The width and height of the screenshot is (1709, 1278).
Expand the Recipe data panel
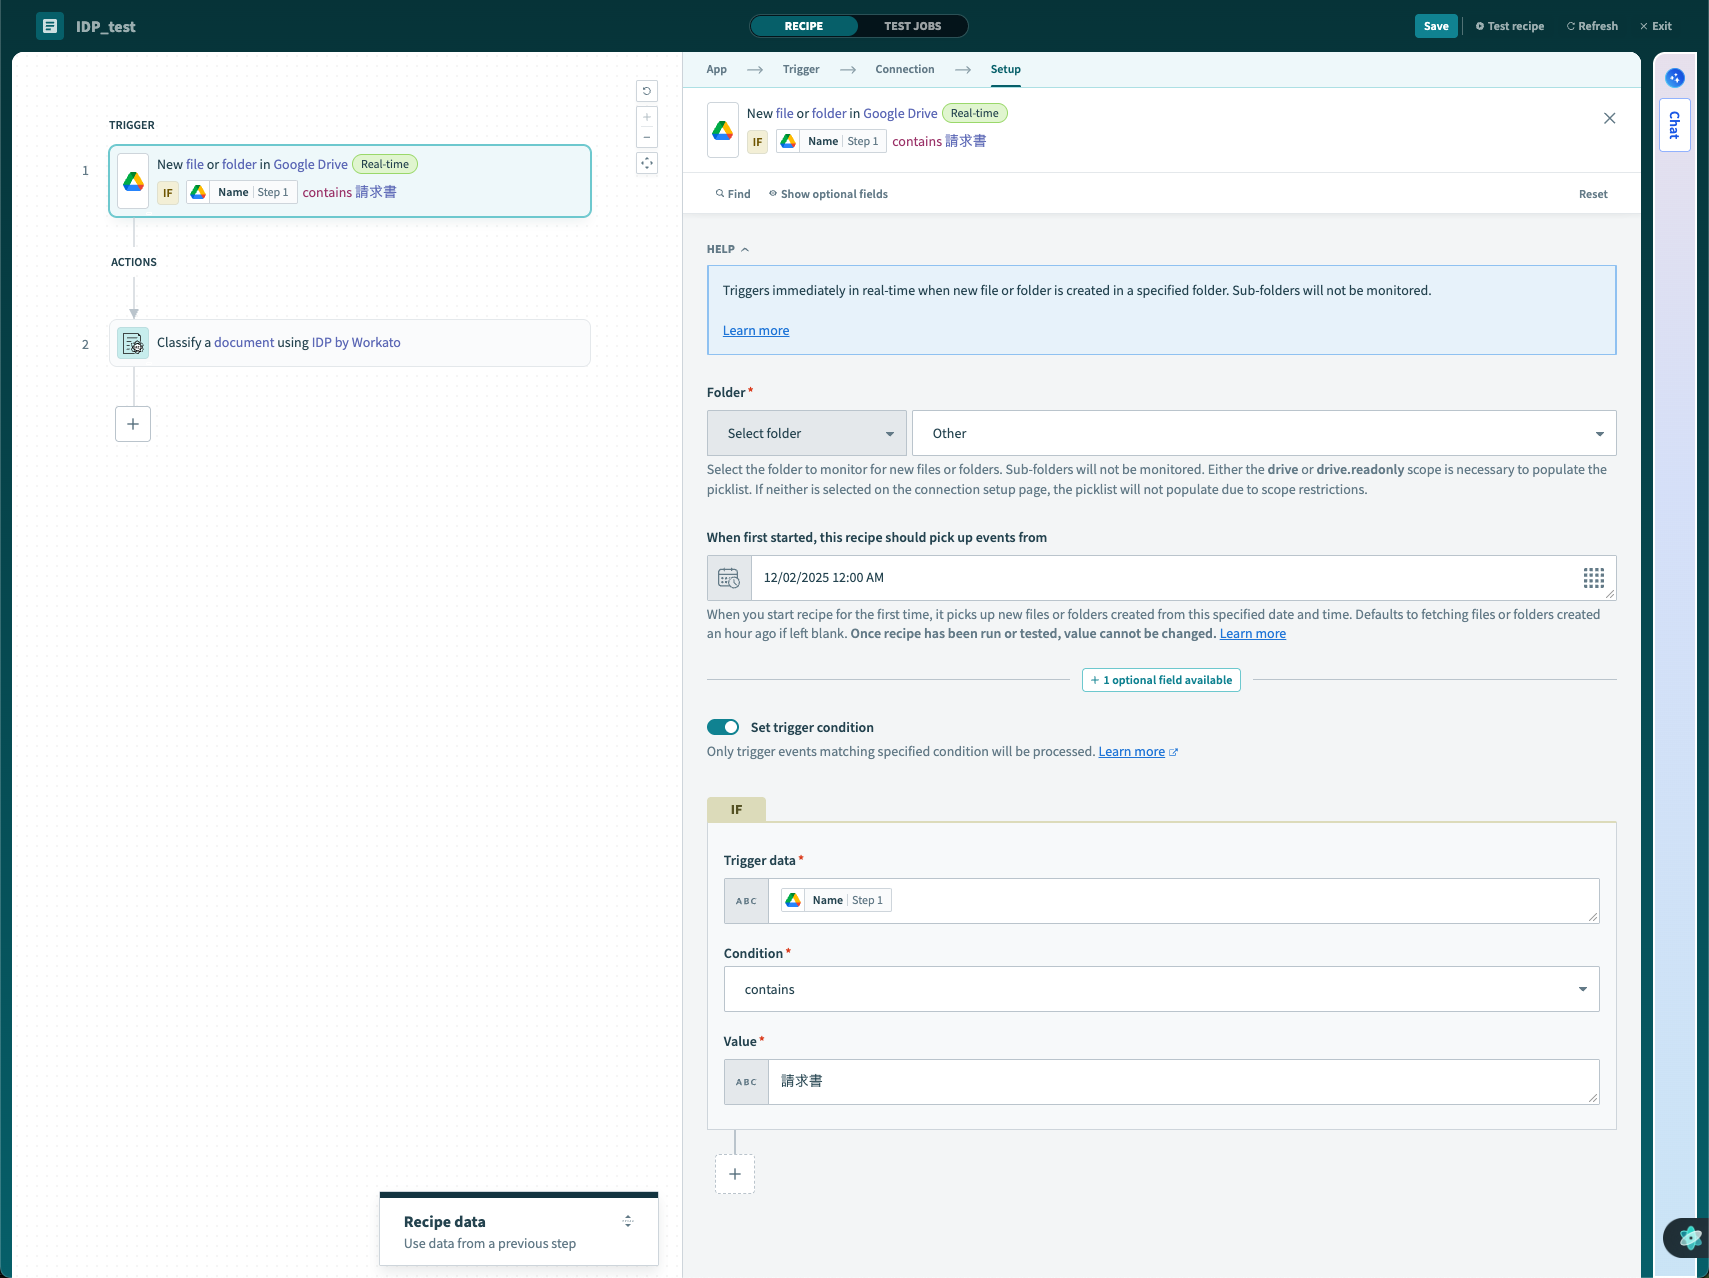click(627, 1221)
